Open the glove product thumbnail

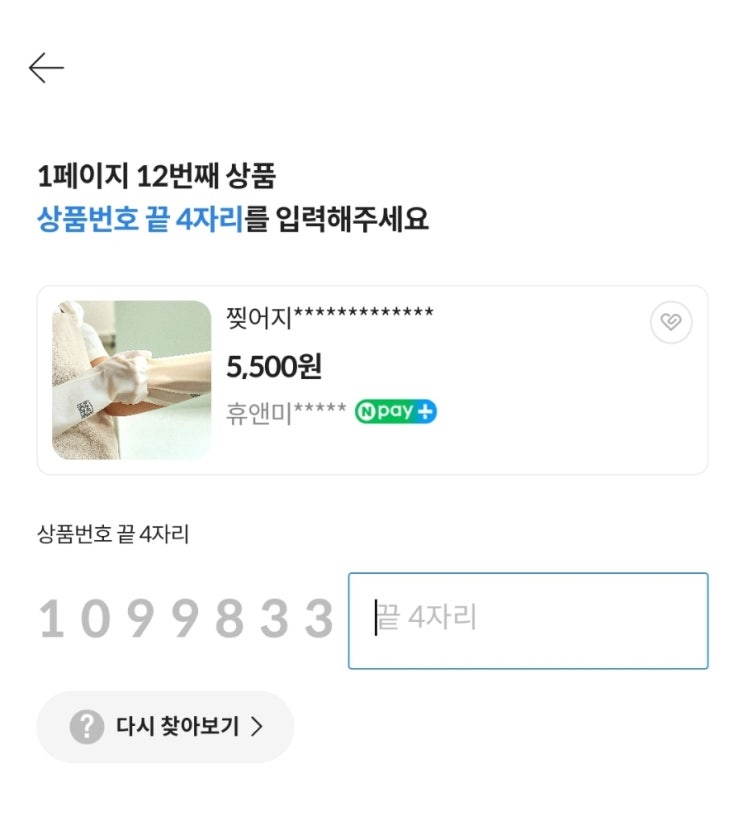tap(132, 380)
